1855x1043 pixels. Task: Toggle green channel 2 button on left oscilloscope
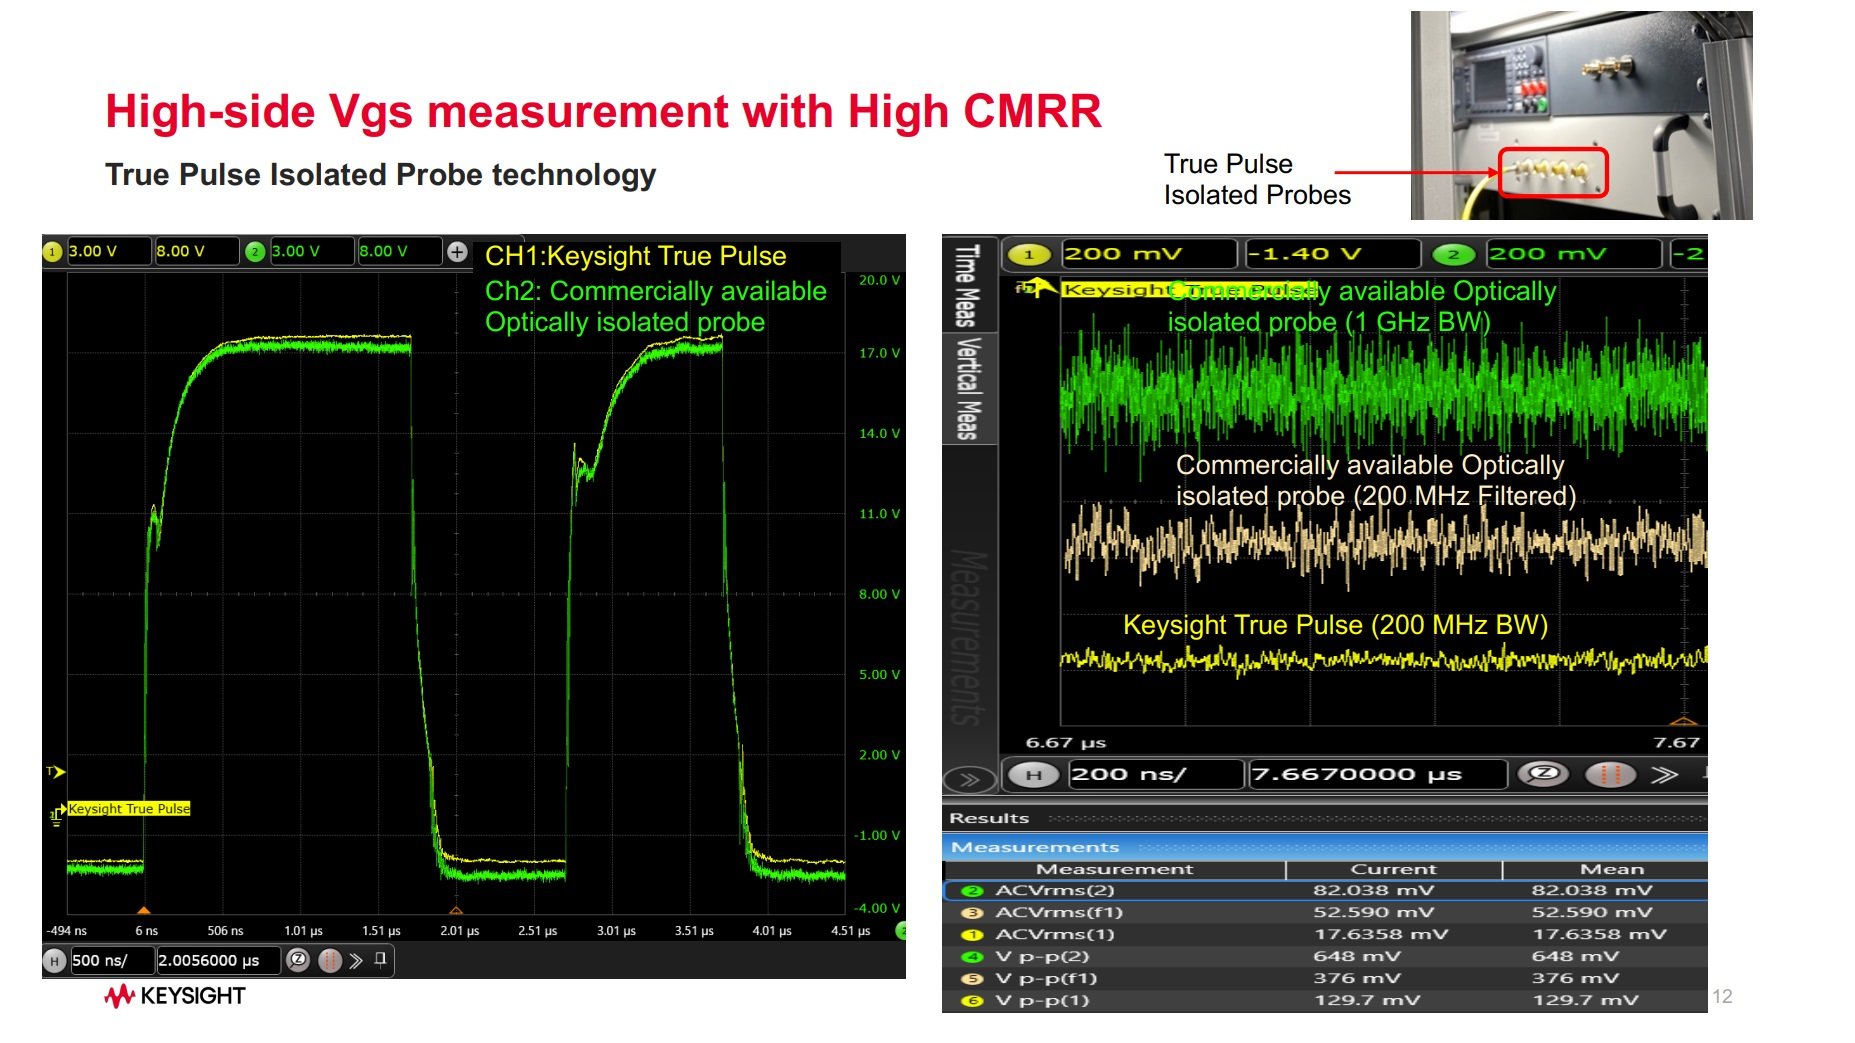255,252
